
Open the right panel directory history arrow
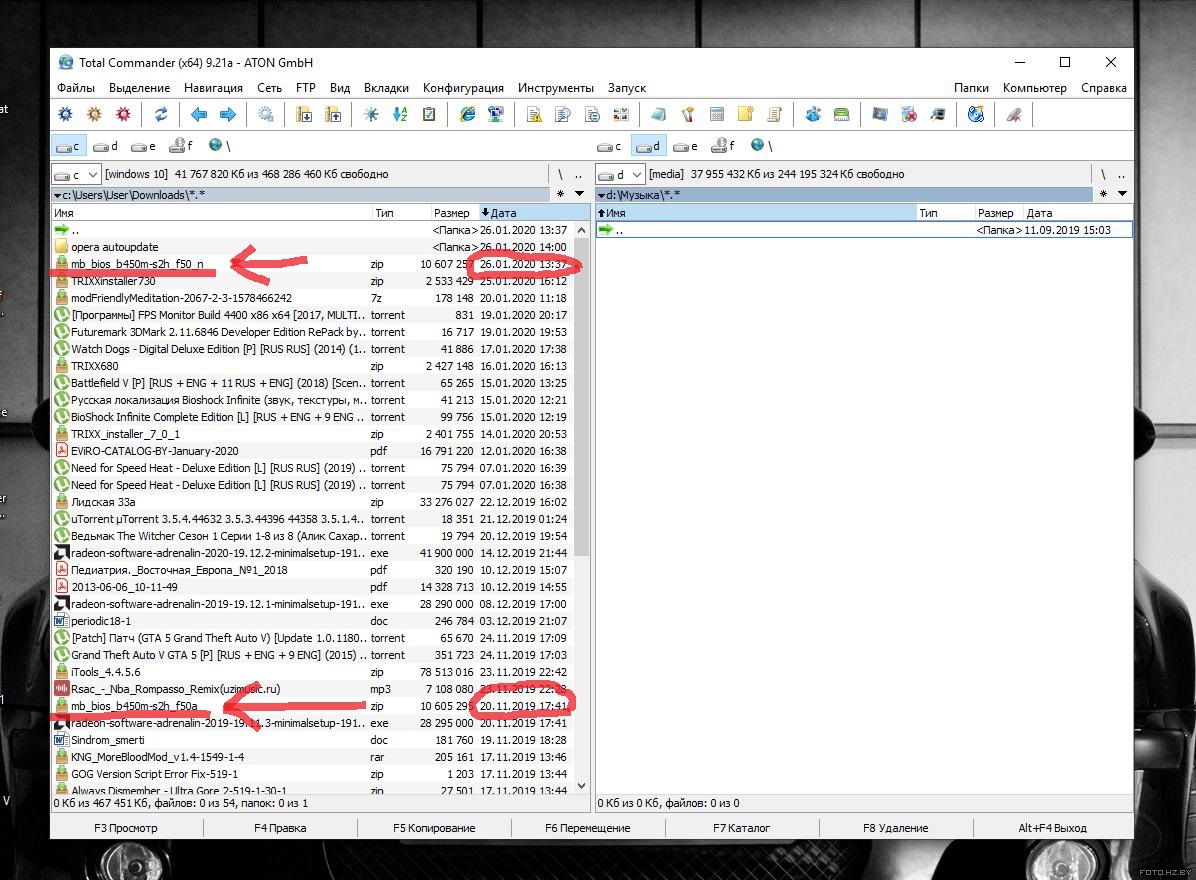tap(1123, 194)
